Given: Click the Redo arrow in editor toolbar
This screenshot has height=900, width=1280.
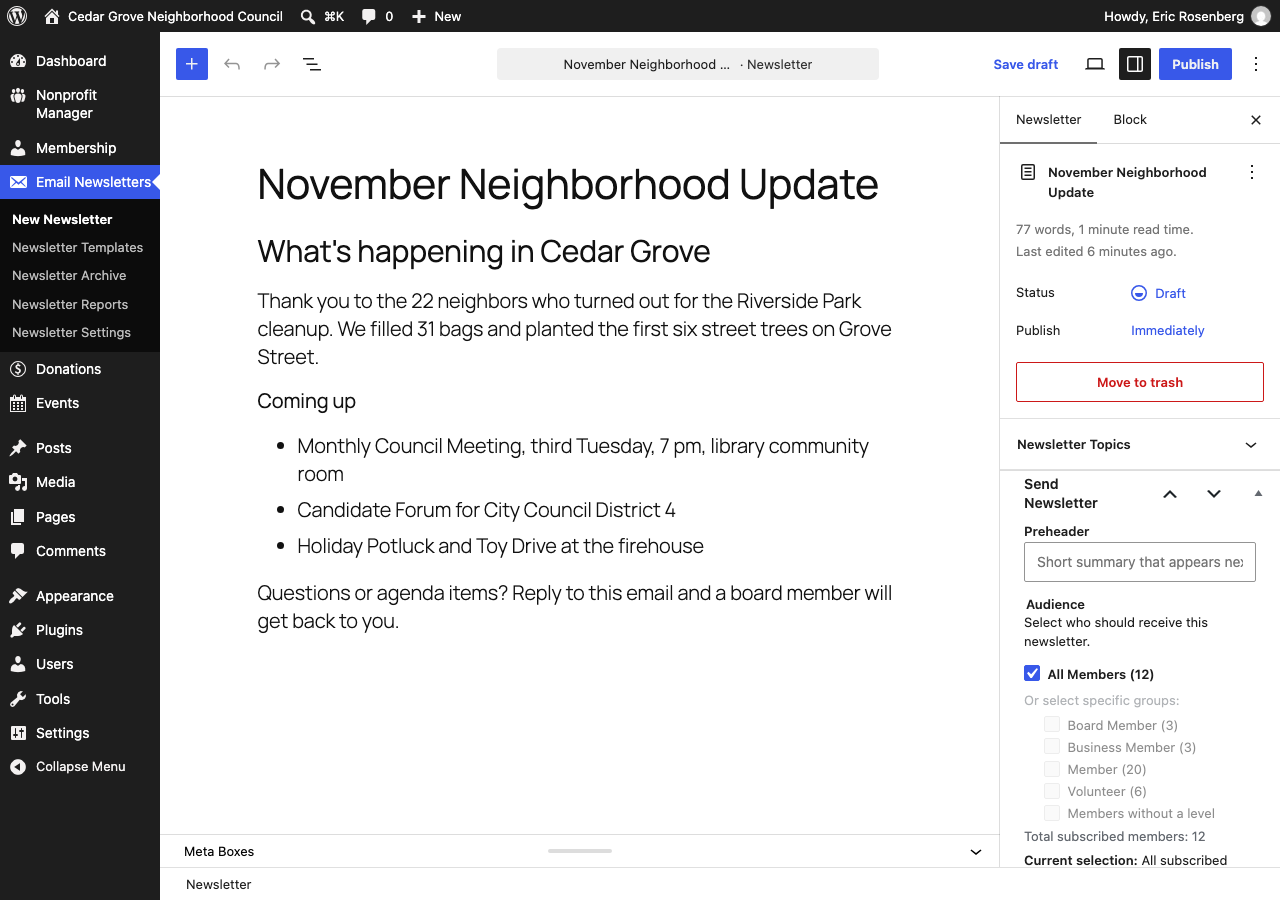Looking at the screenshot, I should [x=272, y=64].
